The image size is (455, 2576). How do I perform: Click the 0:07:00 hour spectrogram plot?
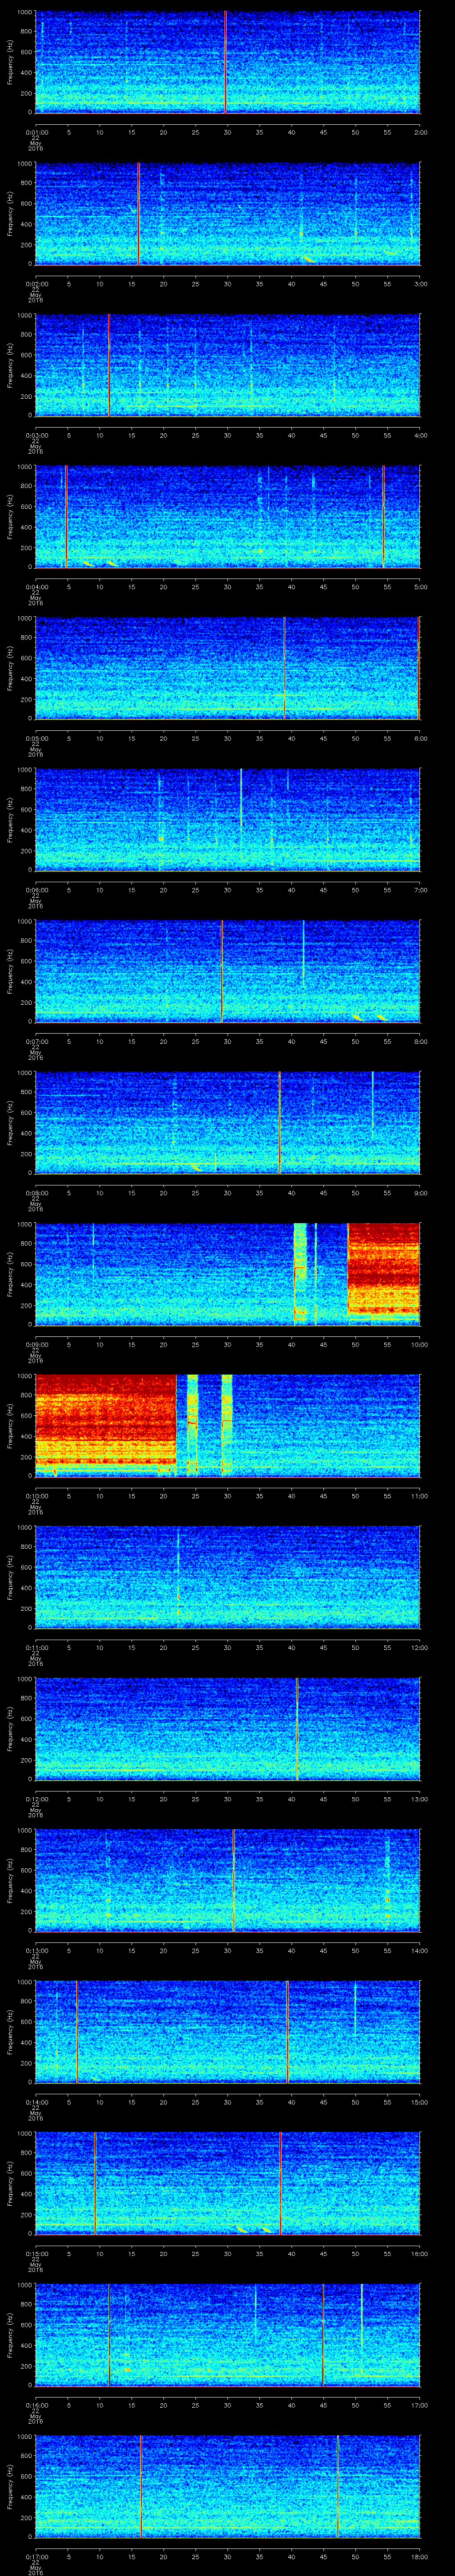(228, 971)
